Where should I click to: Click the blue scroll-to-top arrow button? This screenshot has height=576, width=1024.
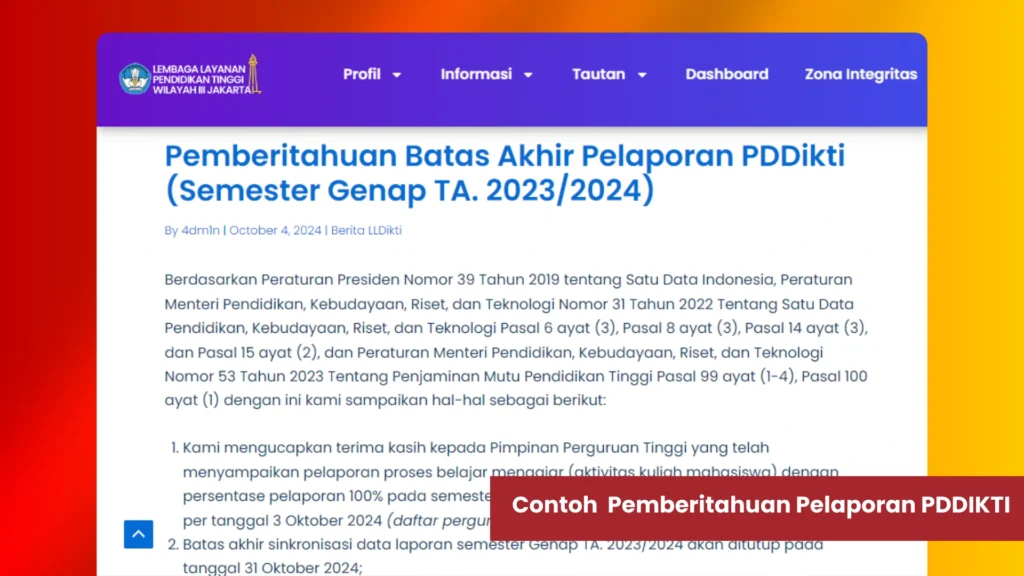click(x=138, y=534)
